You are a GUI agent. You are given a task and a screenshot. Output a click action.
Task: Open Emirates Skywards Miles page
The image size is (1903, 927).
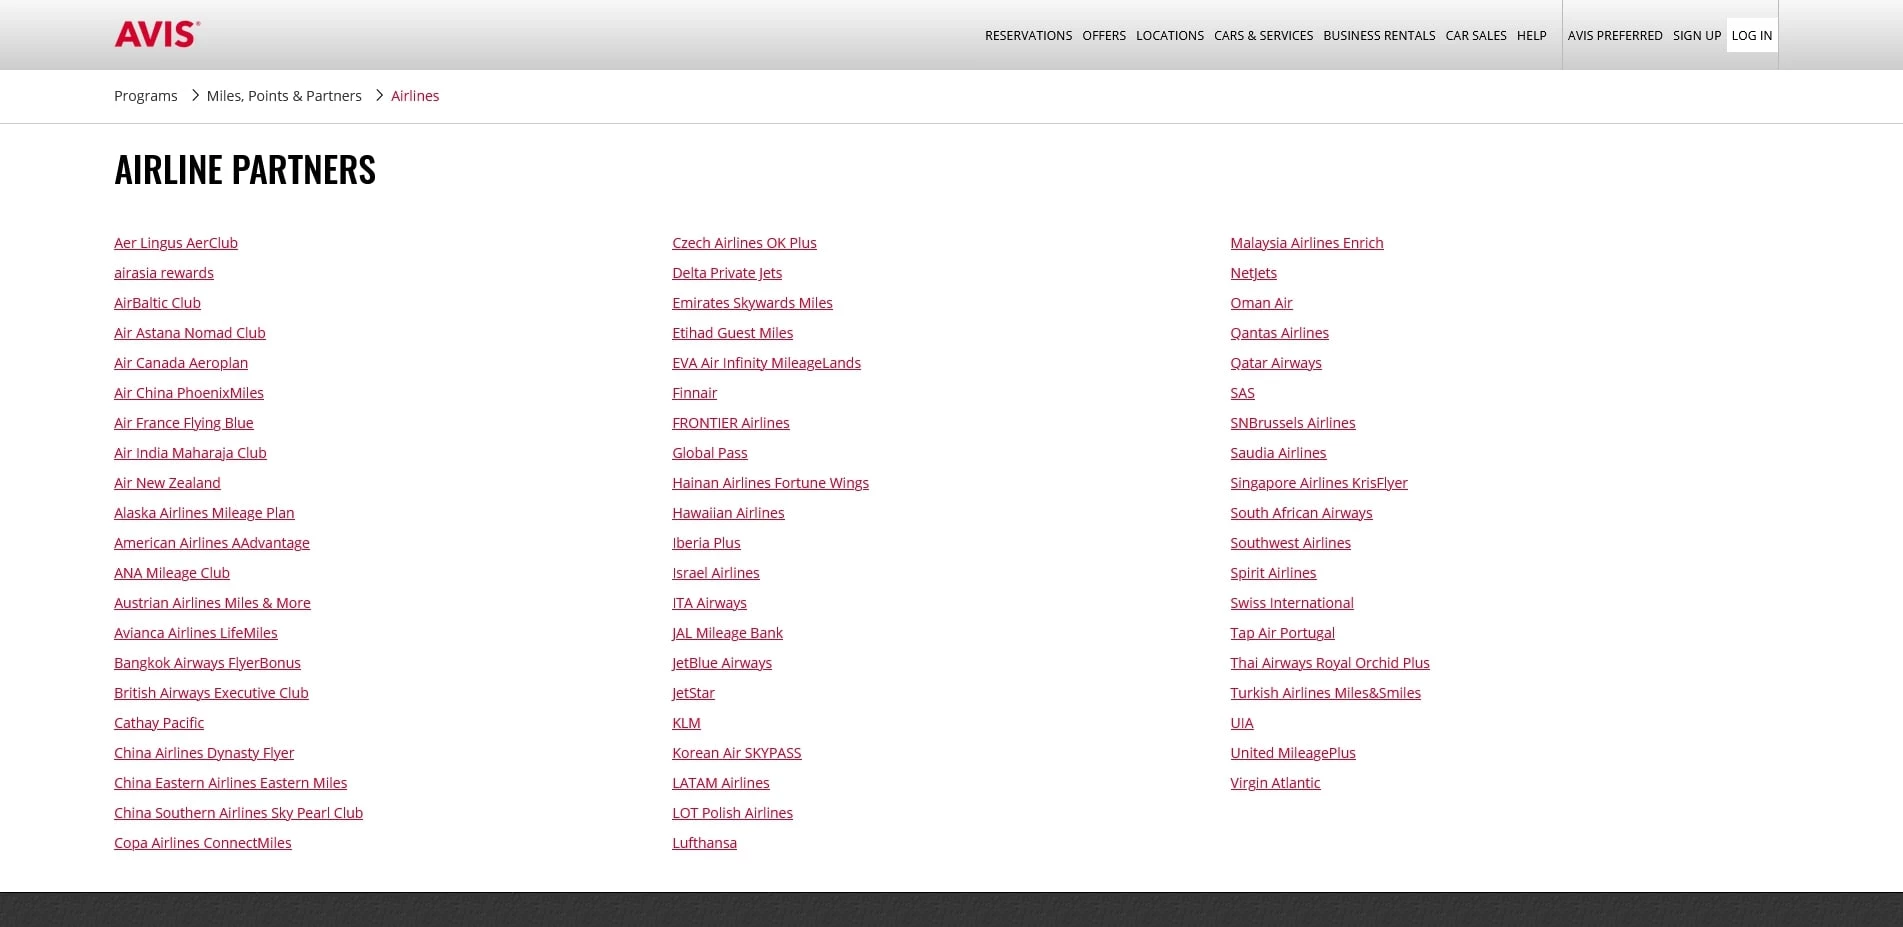point(752,303)
